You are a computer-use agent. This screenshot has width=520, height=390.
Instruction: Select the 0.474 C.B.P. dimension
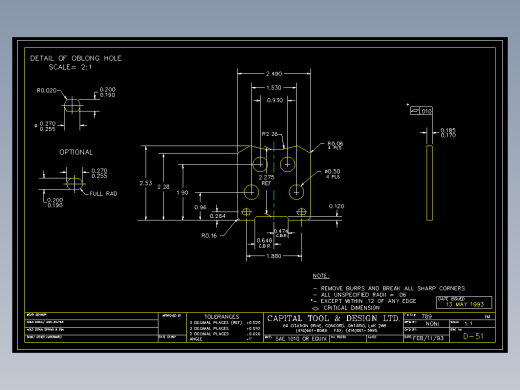281,233
